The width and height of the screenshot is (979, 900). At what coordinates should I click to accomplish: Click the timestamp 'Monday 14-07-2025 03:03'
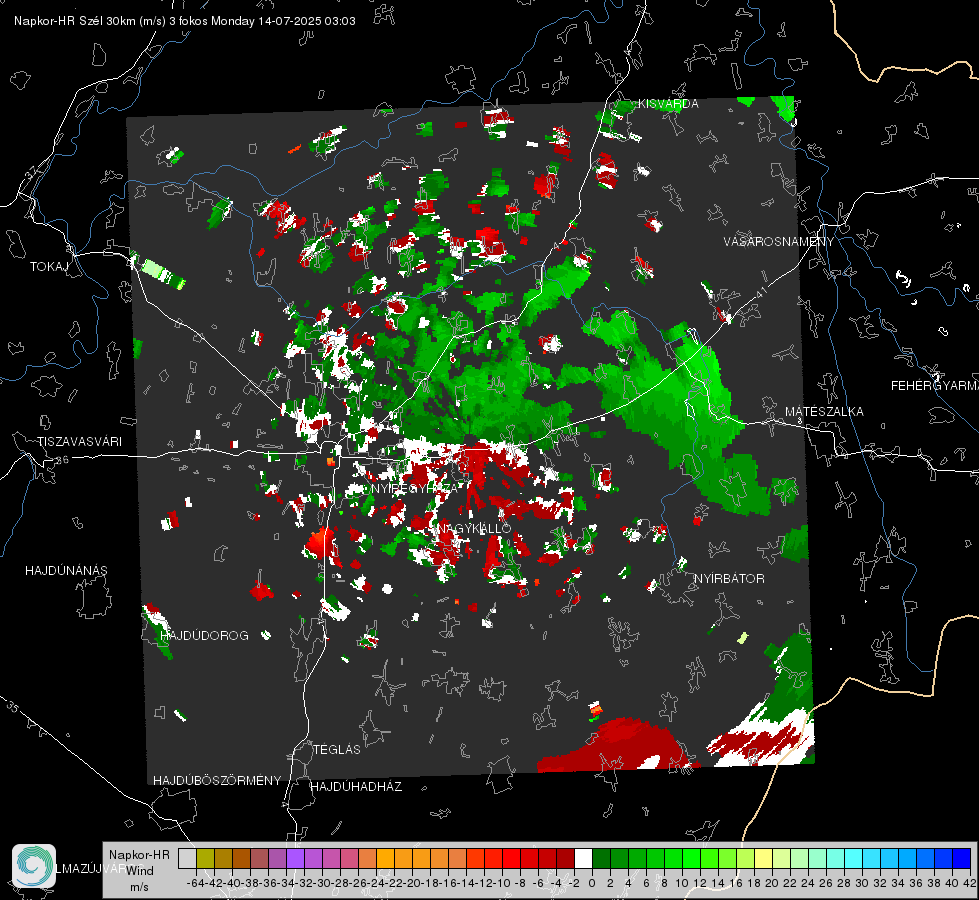283,21
